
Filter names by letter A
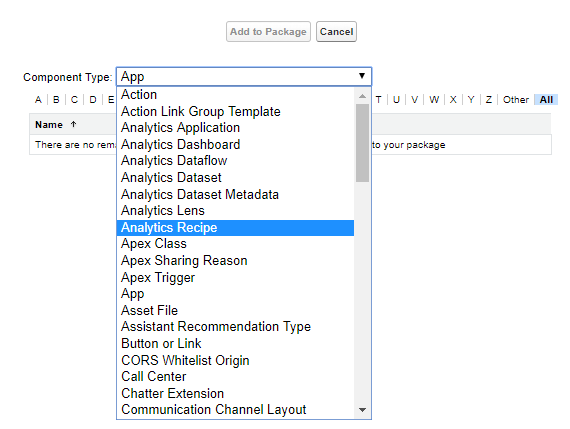38,100
